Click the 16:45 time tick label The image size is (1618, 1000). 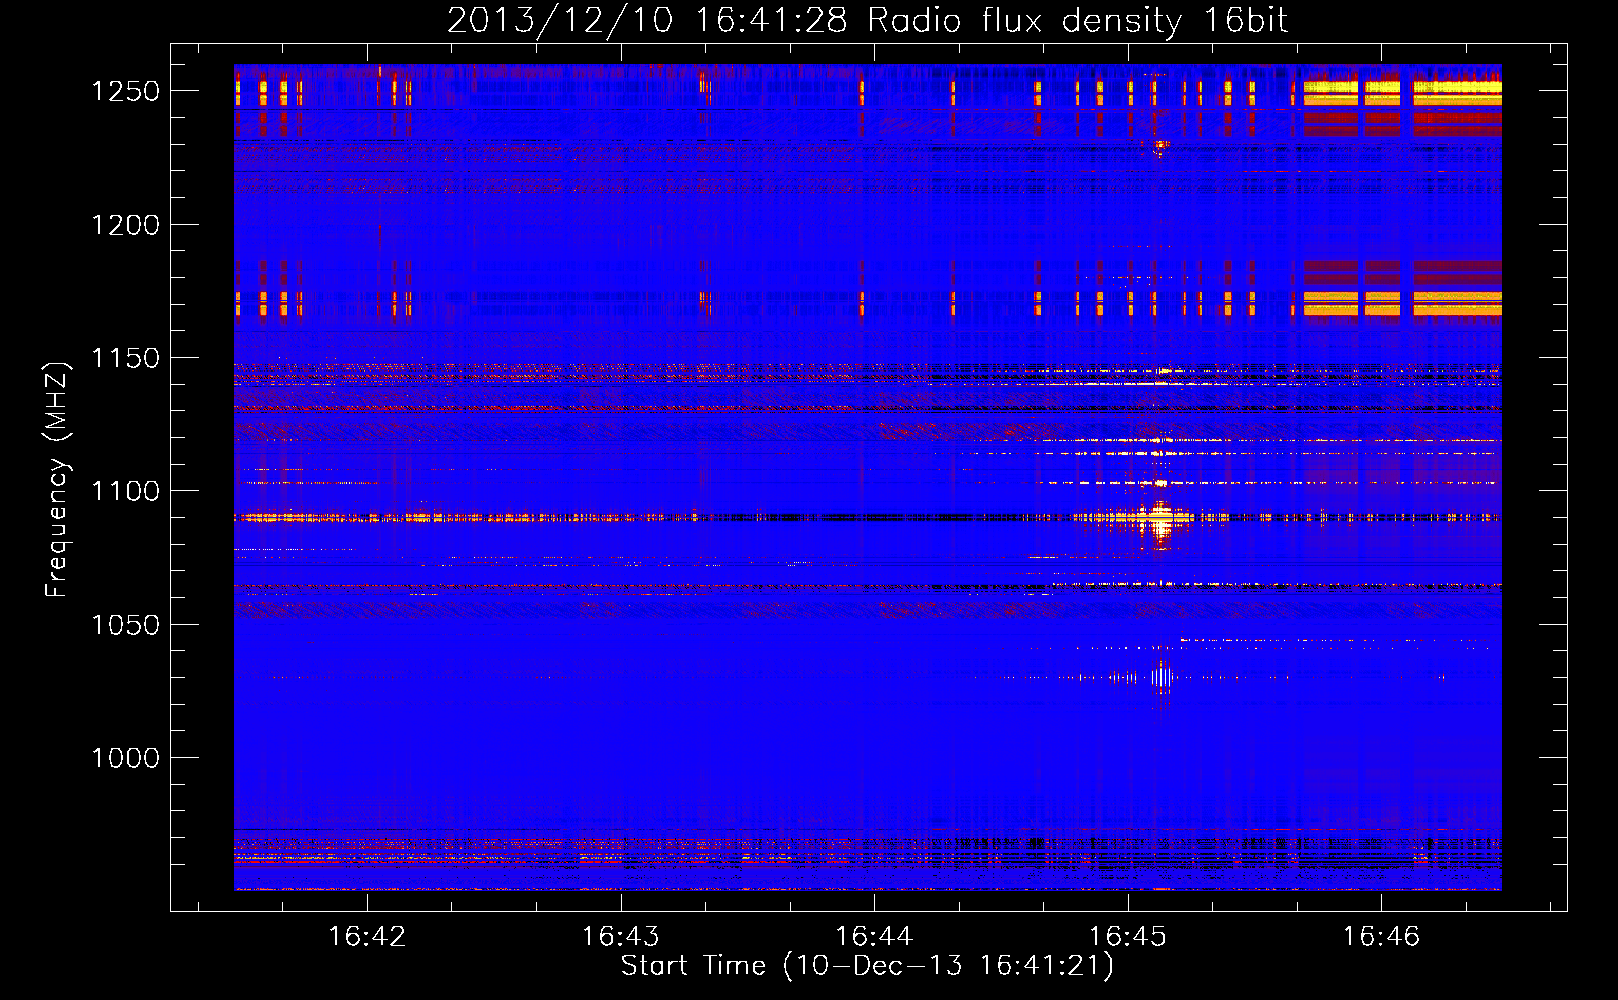1127,936
